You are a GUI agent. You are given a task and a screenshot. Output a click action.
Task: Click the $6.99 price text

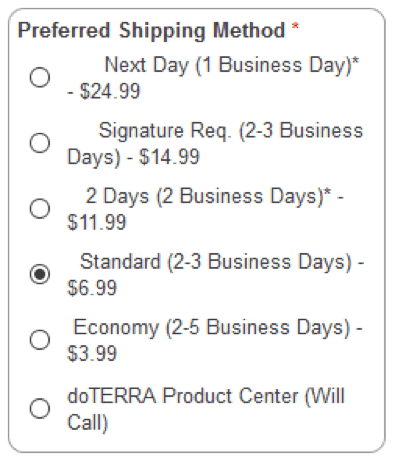tap(92, 288)
